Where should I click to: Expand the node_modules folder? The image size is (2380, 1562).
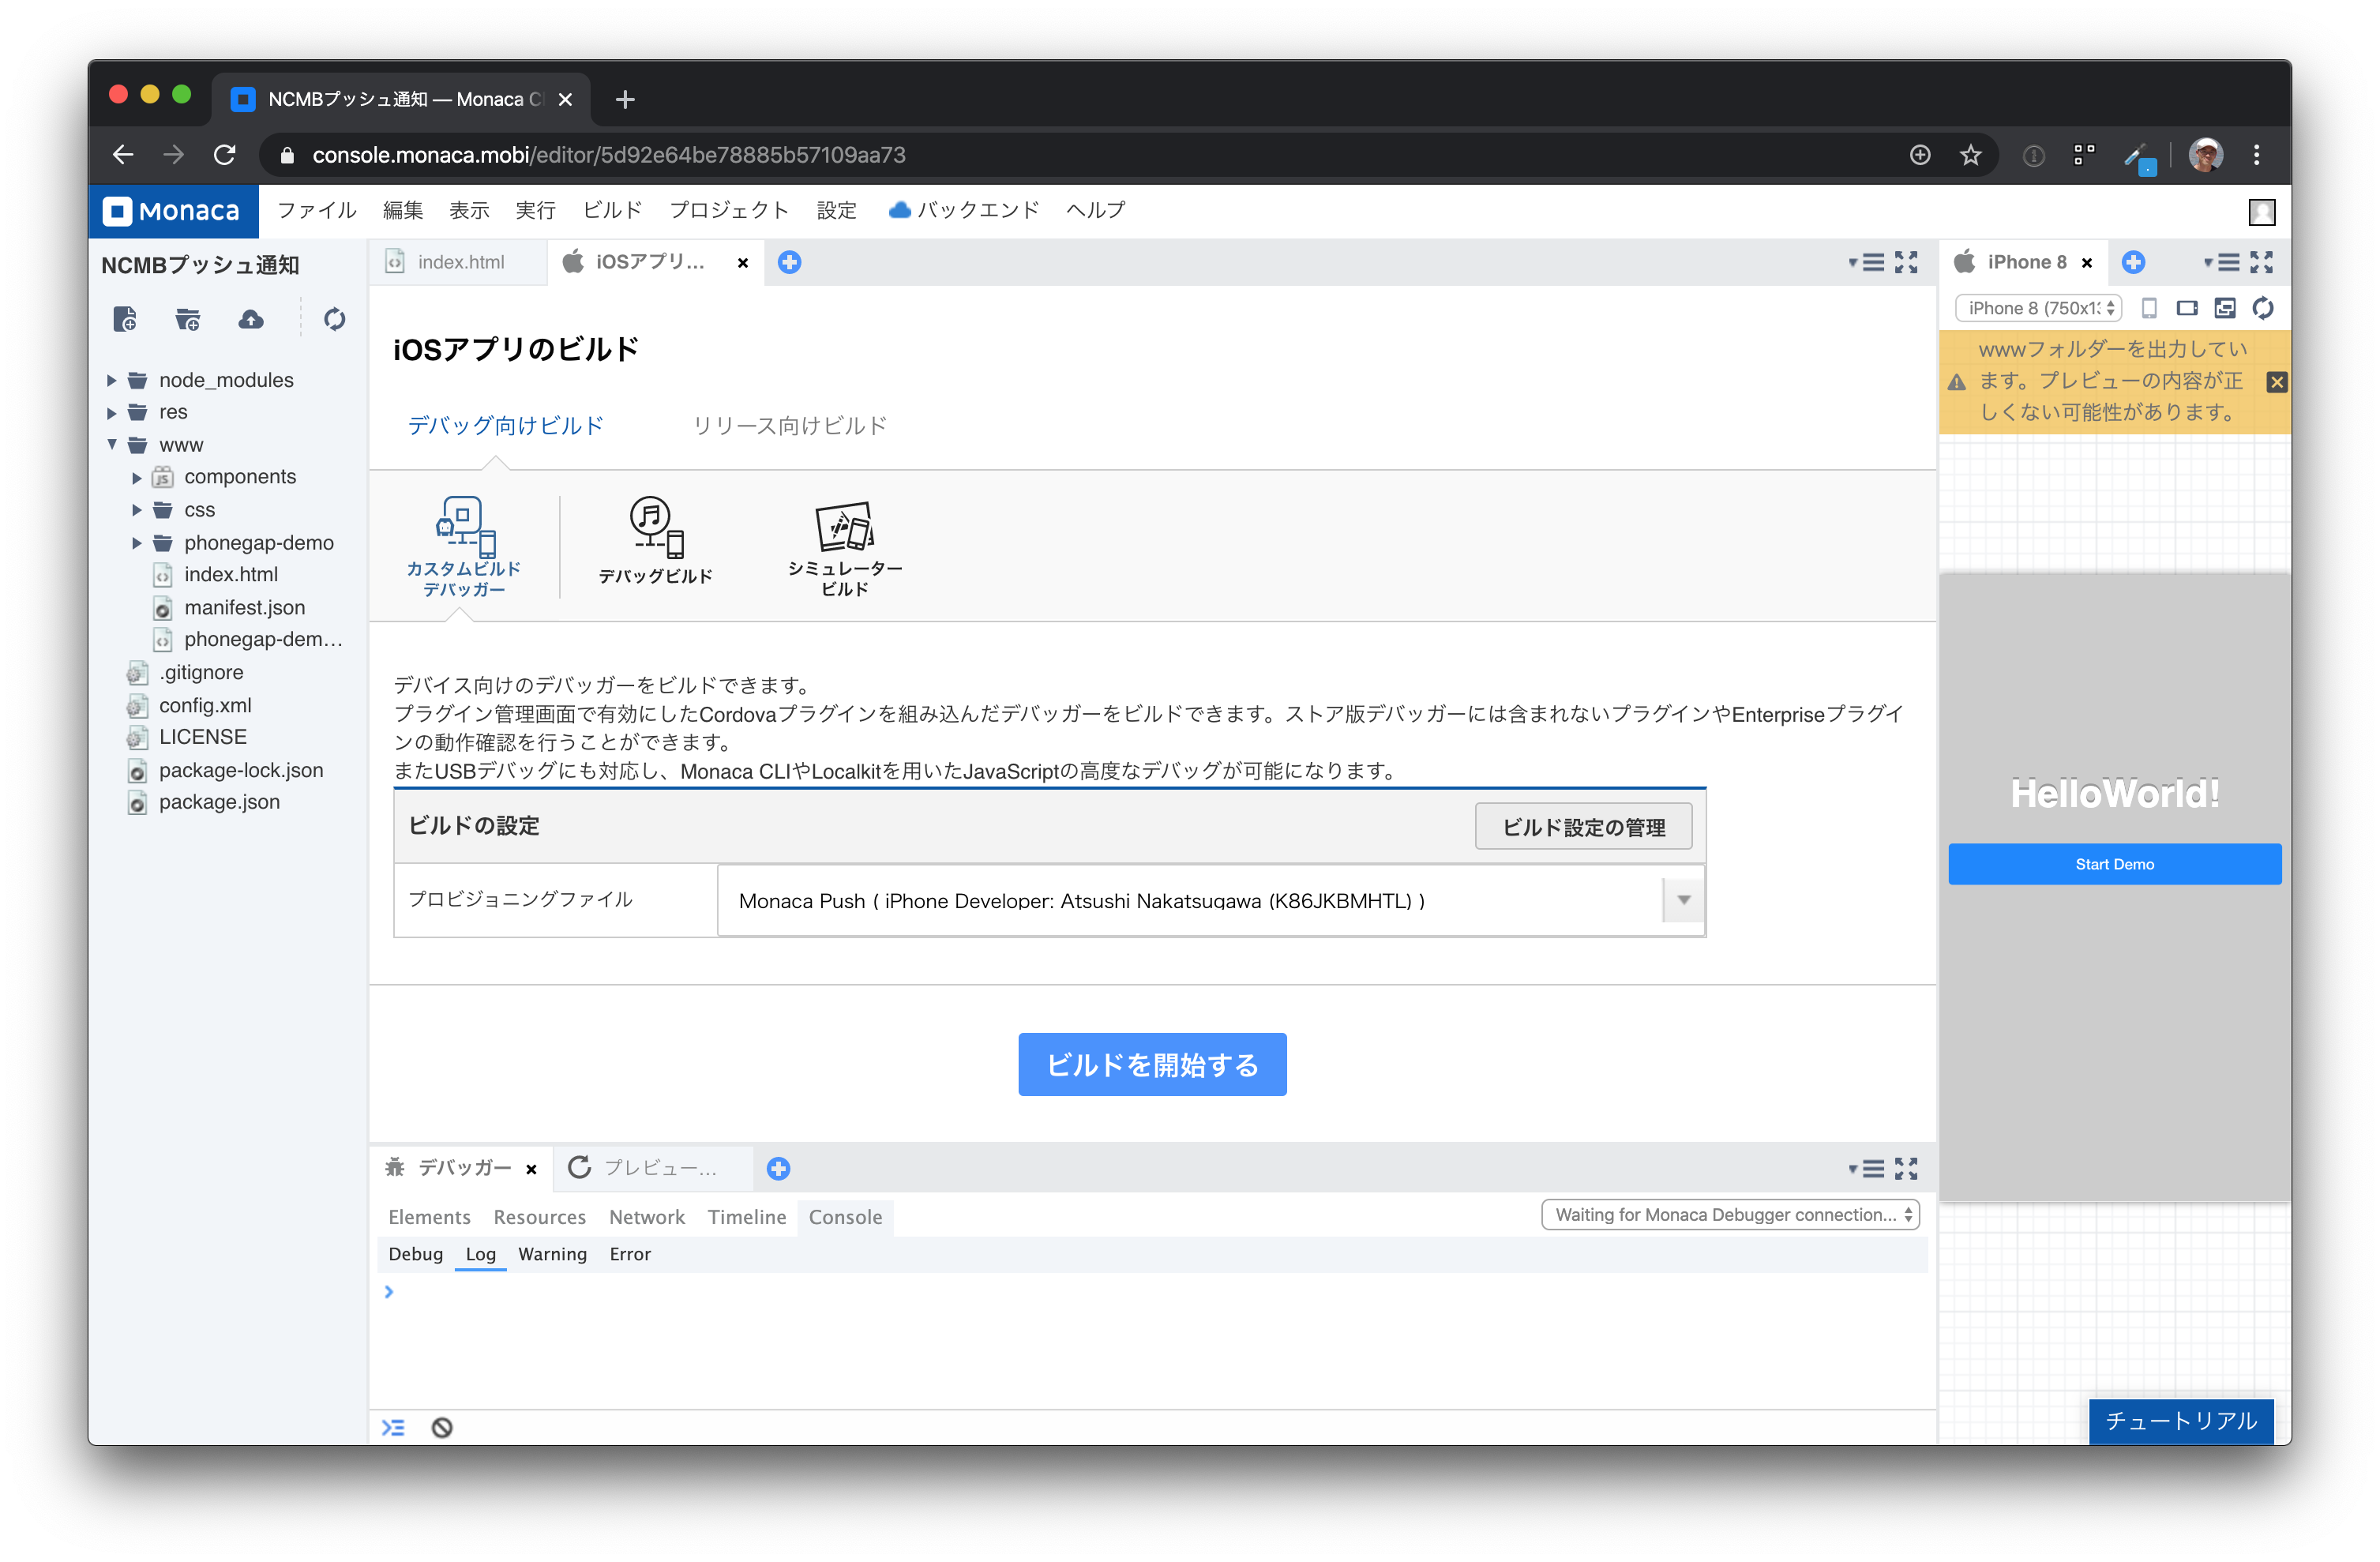(111, 380)
